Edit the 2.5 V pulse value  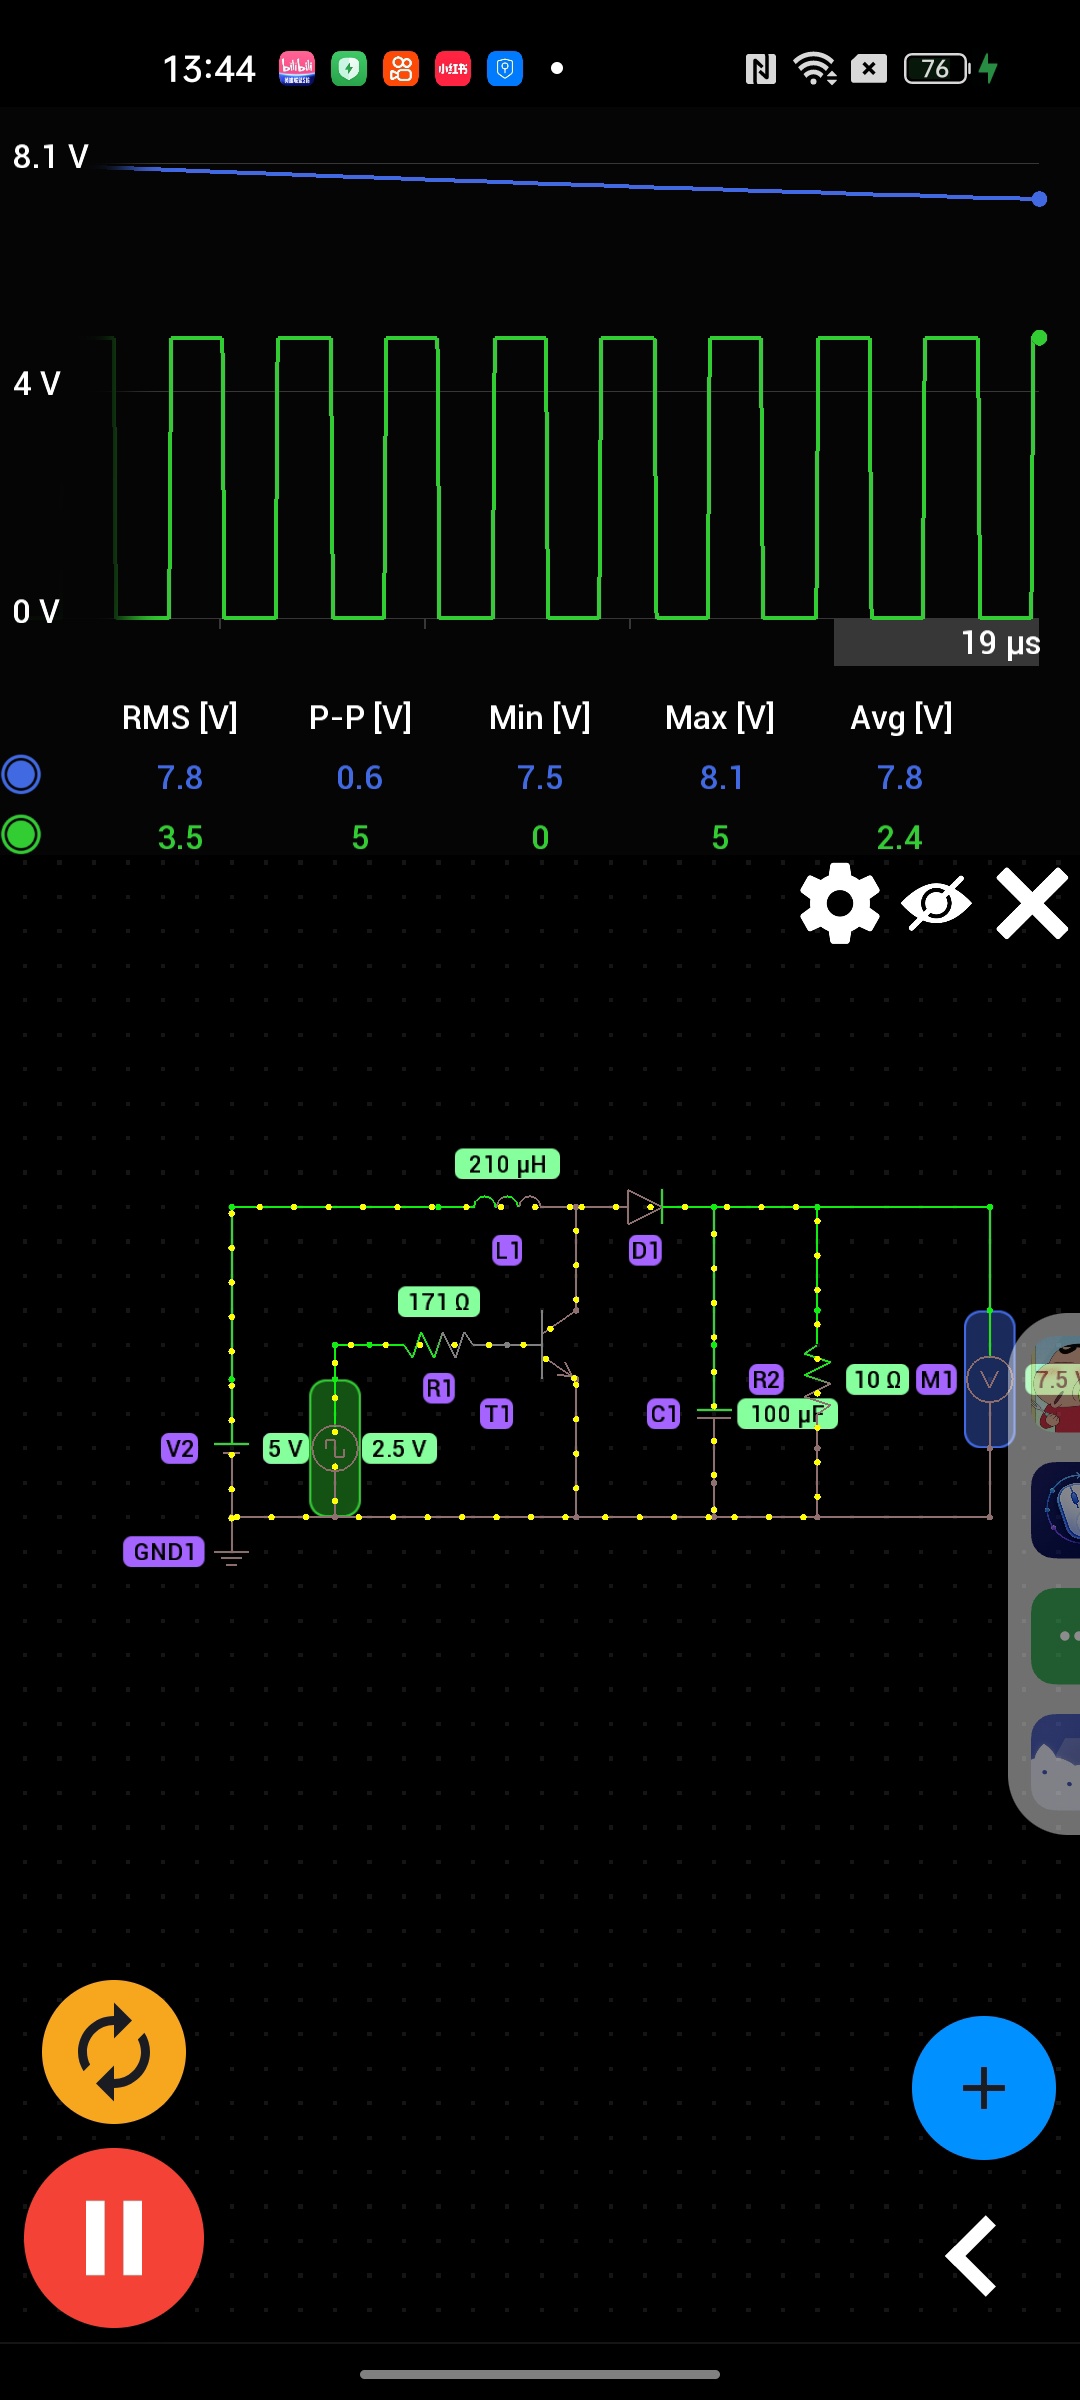click(399, 1448)
